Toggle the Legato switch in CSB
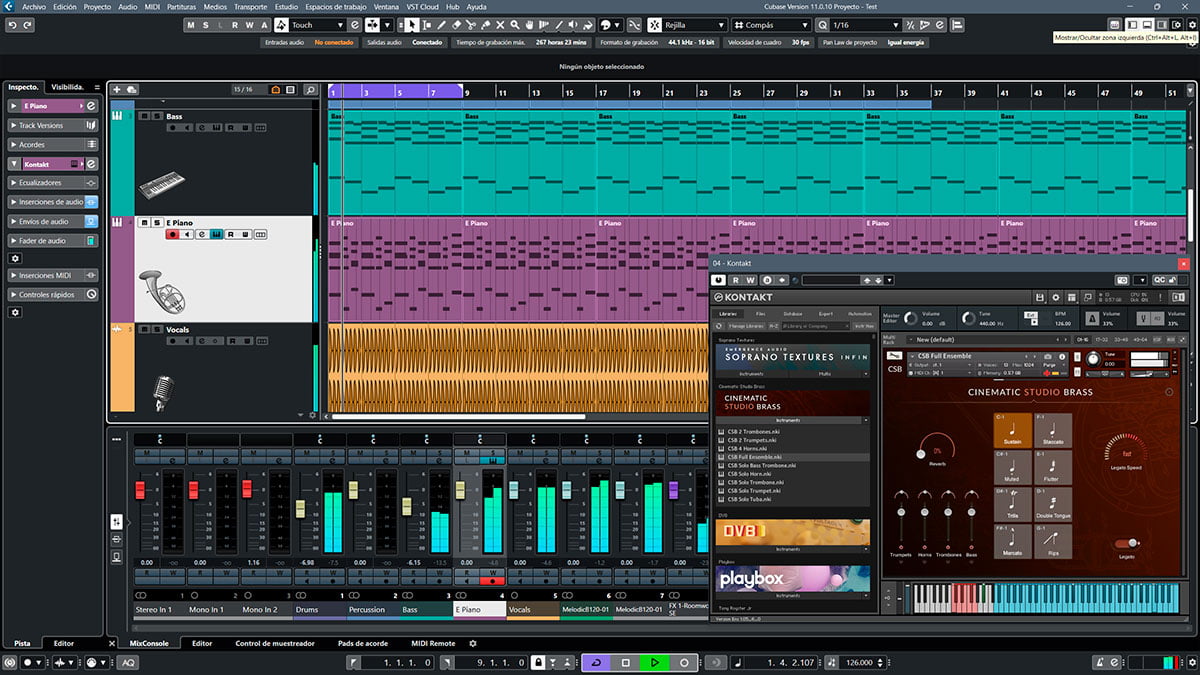Screen dimensions: 1200x675 click(x=1126, y=543)
